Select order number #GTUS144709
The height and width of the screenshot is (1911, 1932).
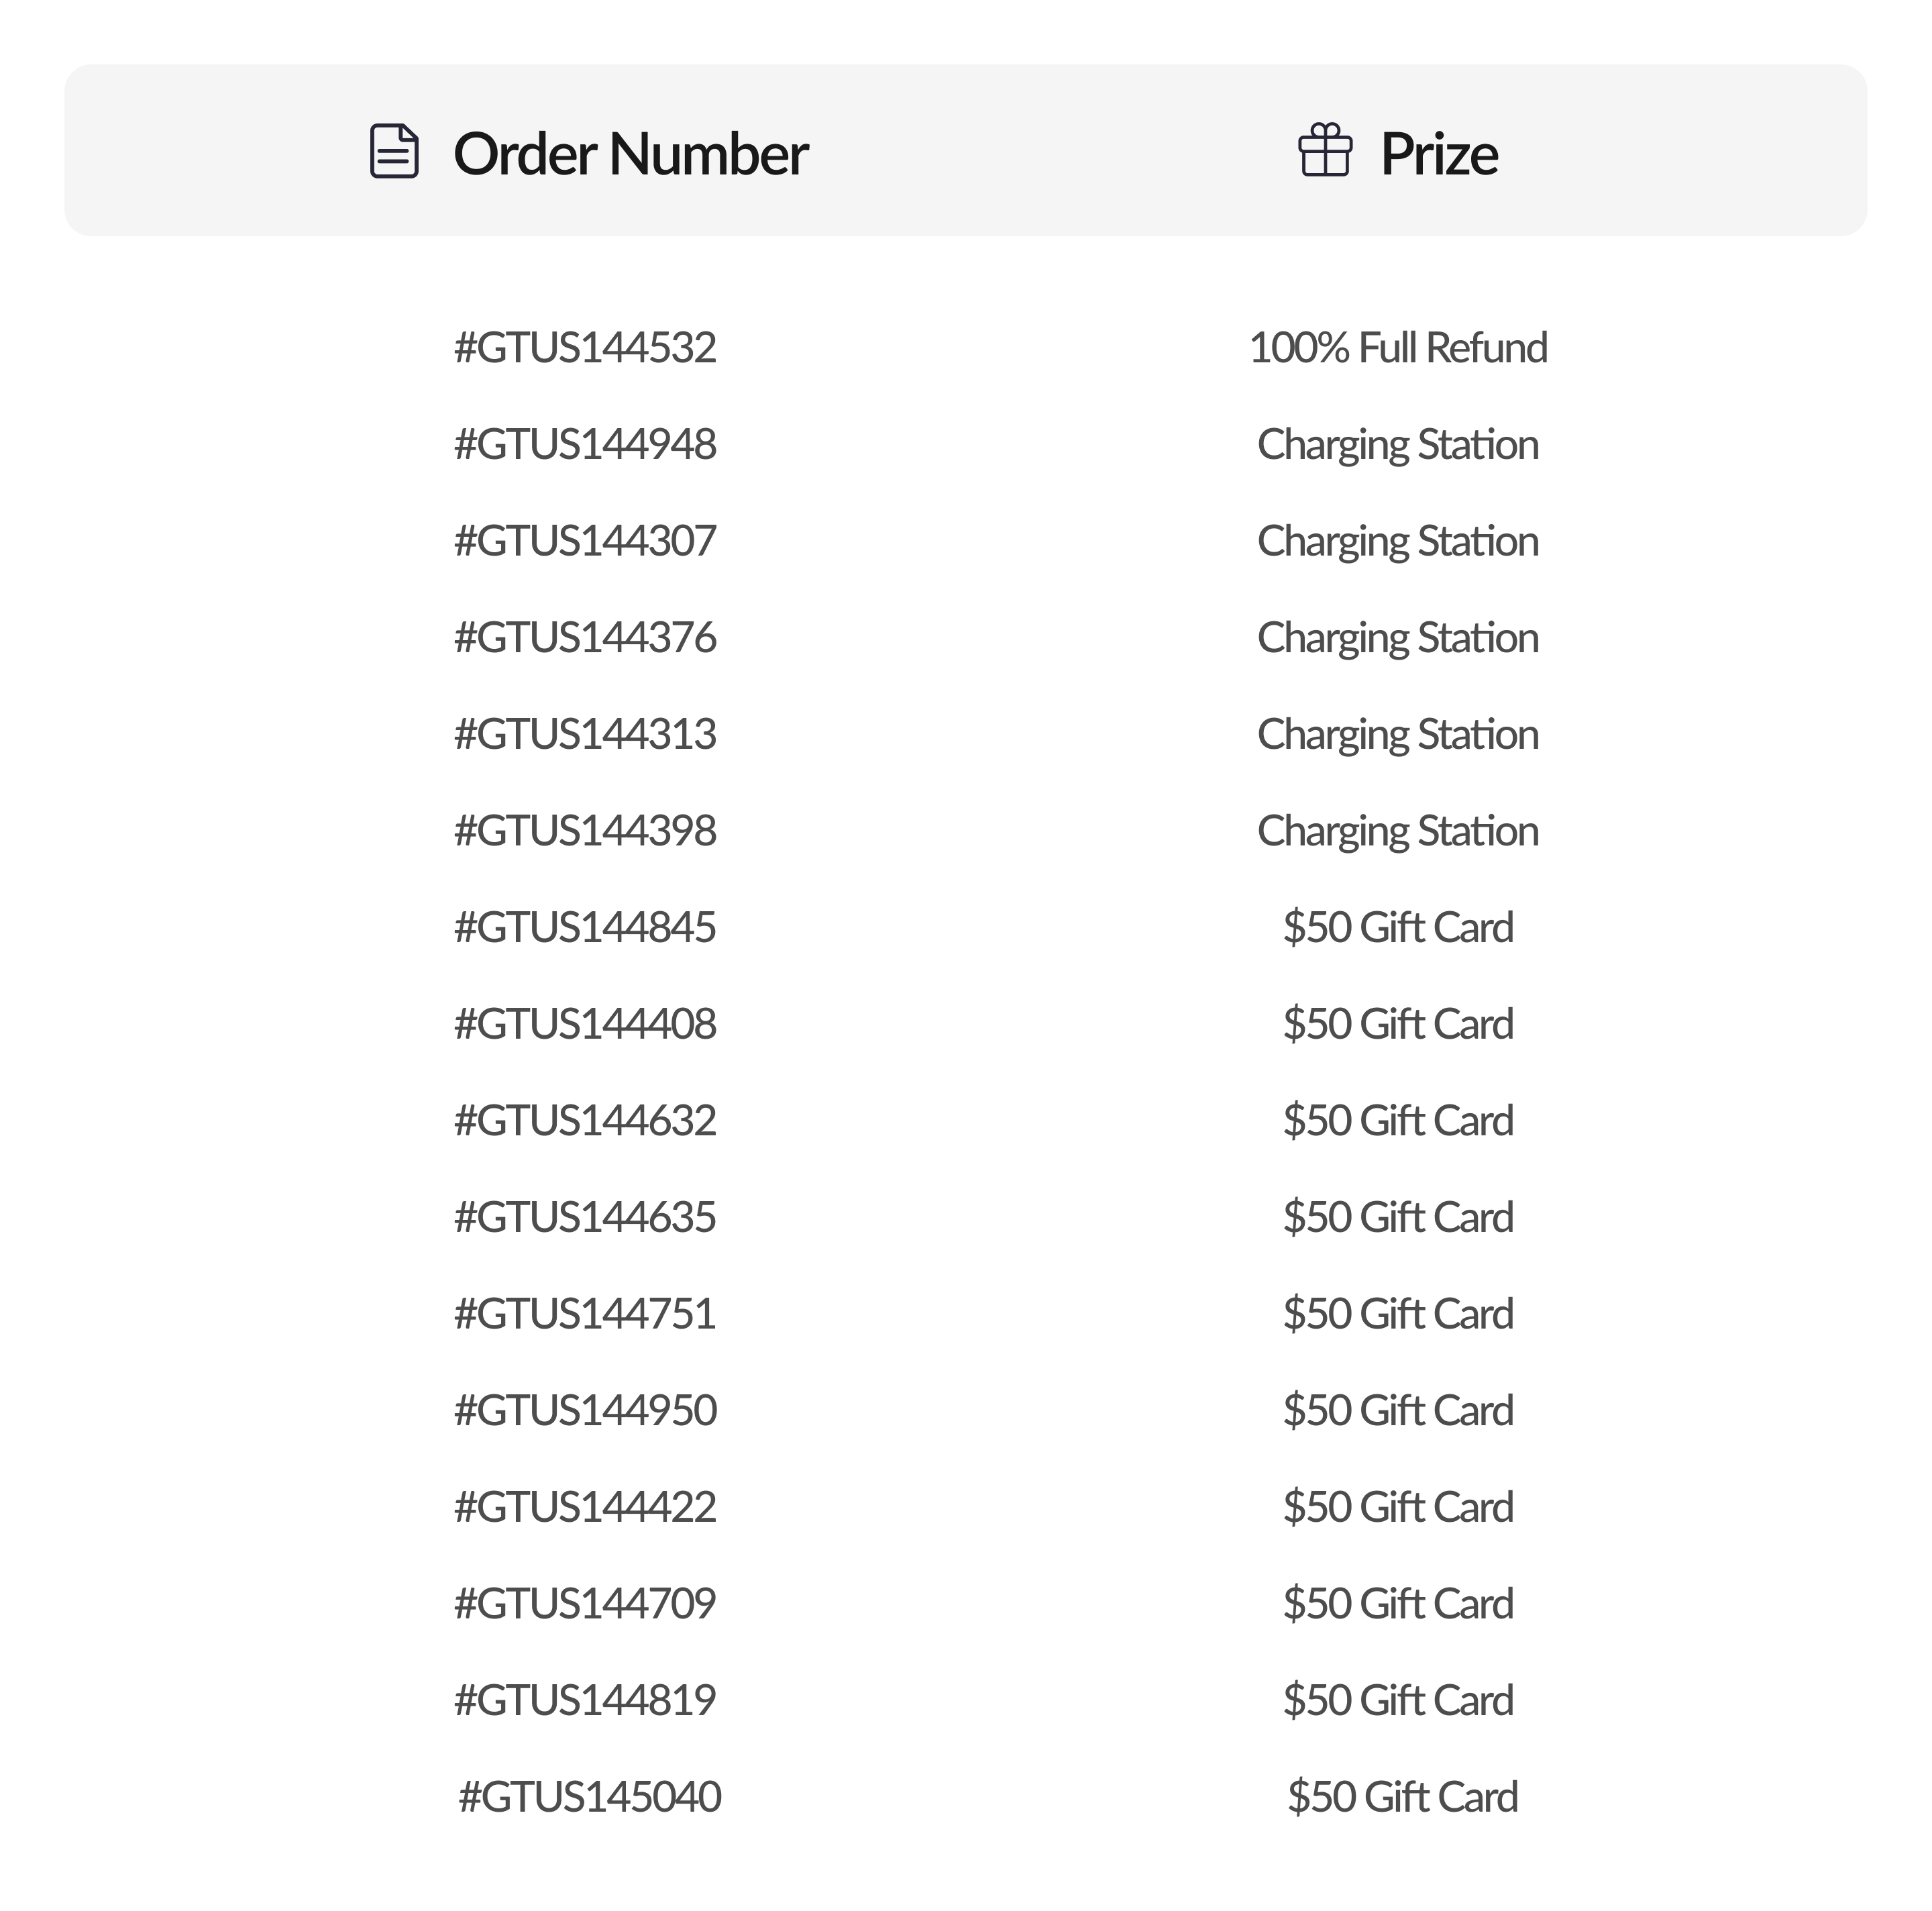click(x=585, y=1603)
